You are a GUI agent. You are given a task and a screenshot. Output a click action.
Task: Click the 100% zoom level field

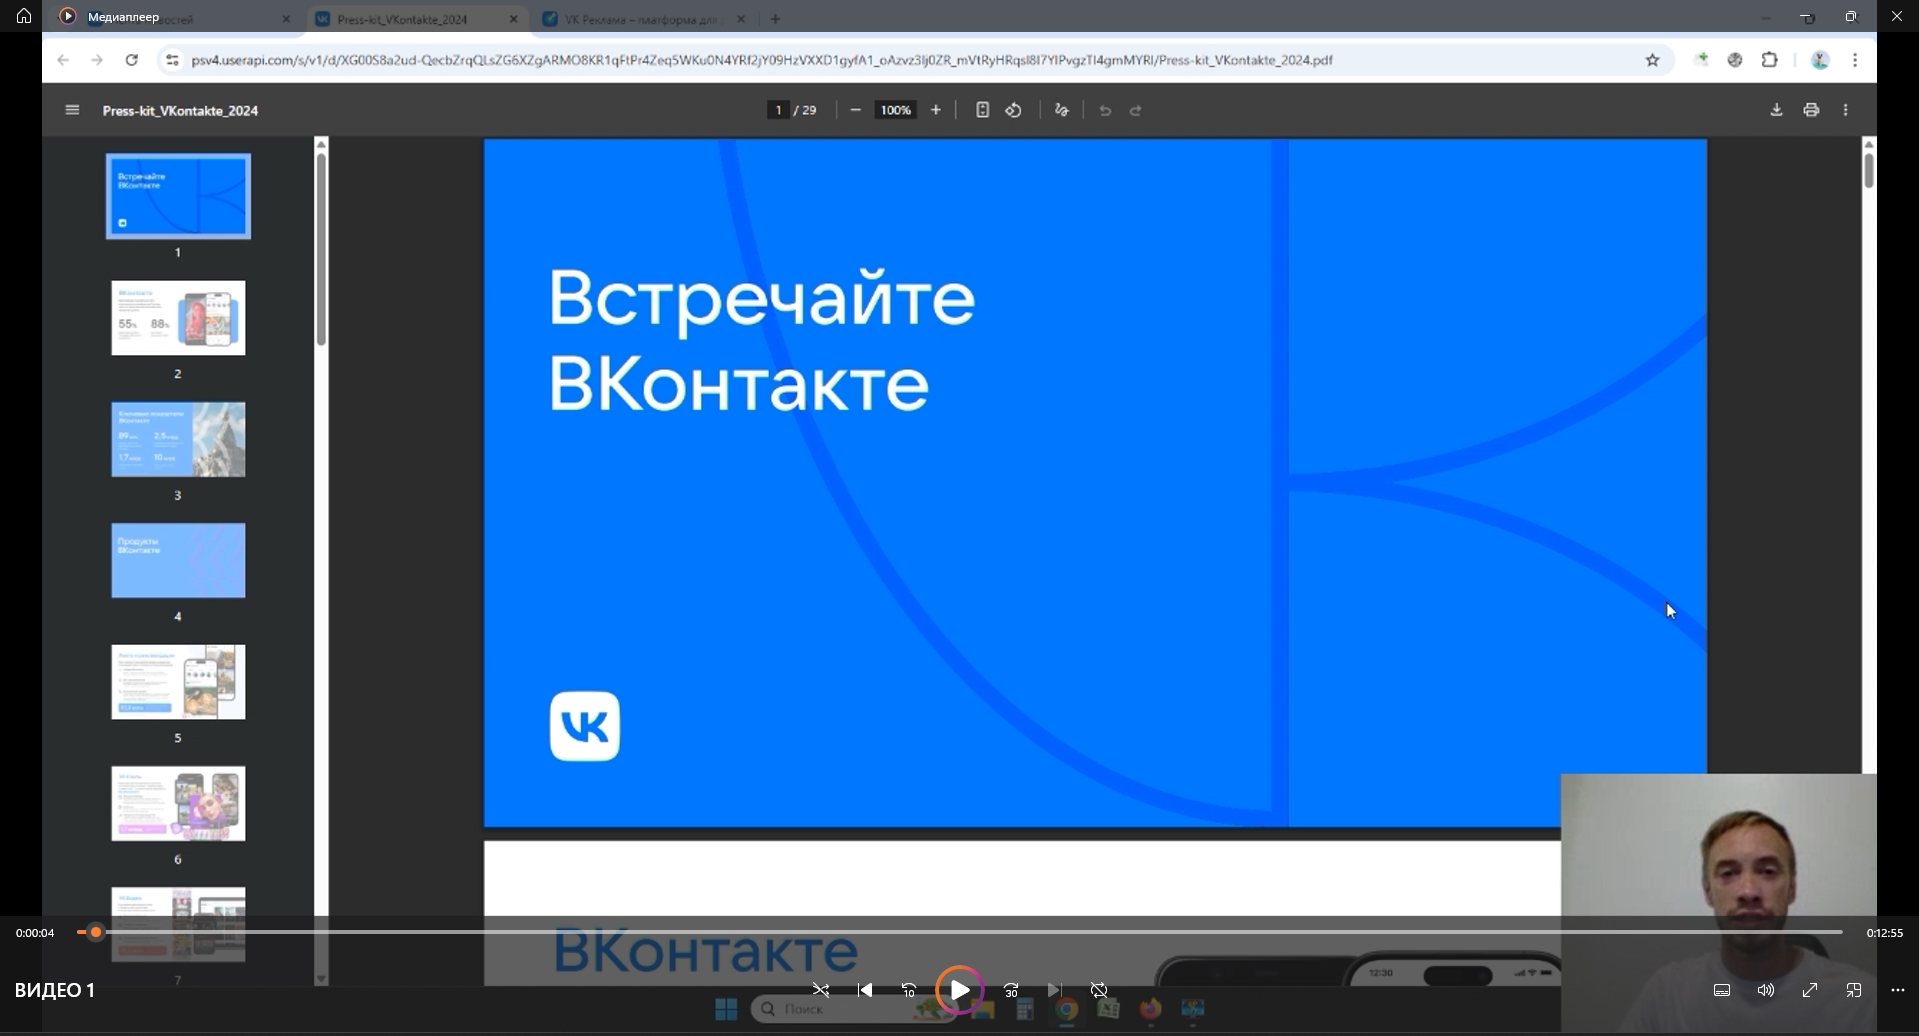895,110
